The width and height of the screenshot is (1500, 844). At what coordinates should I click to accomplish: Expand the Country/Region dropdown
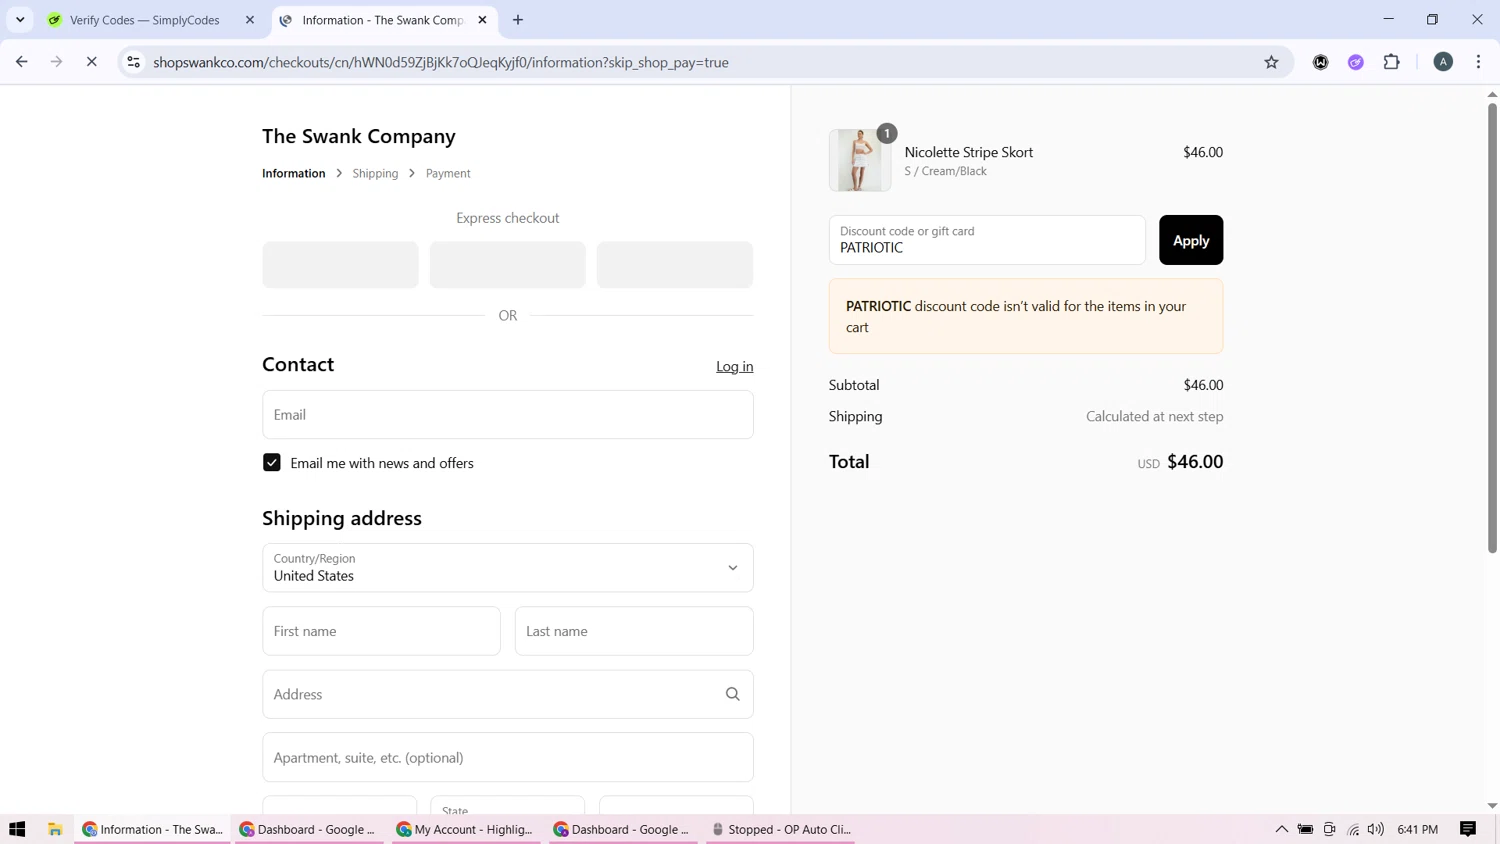click(508, 568)
